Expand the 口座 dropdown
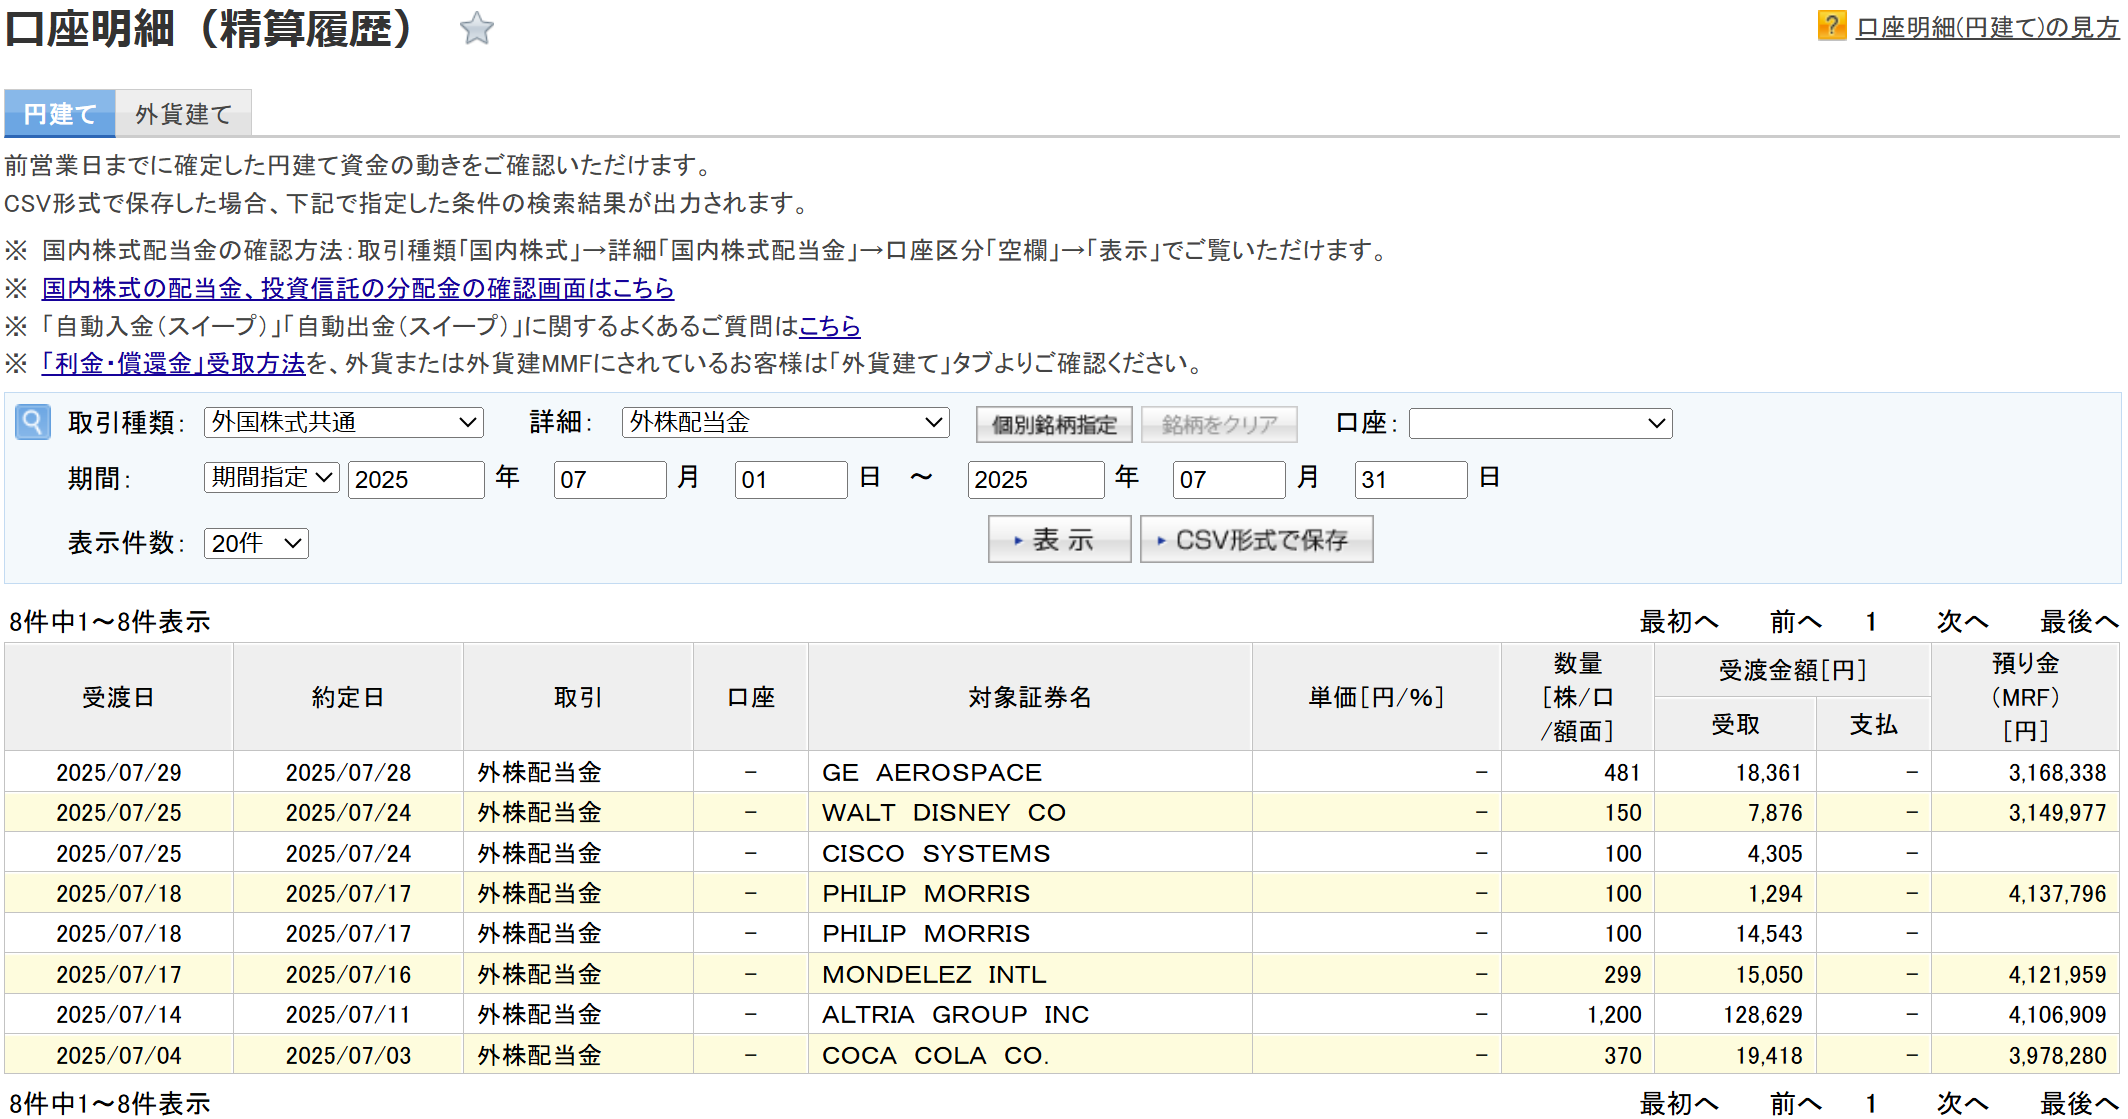The image size is (2128, 1119). [1540, 423]
